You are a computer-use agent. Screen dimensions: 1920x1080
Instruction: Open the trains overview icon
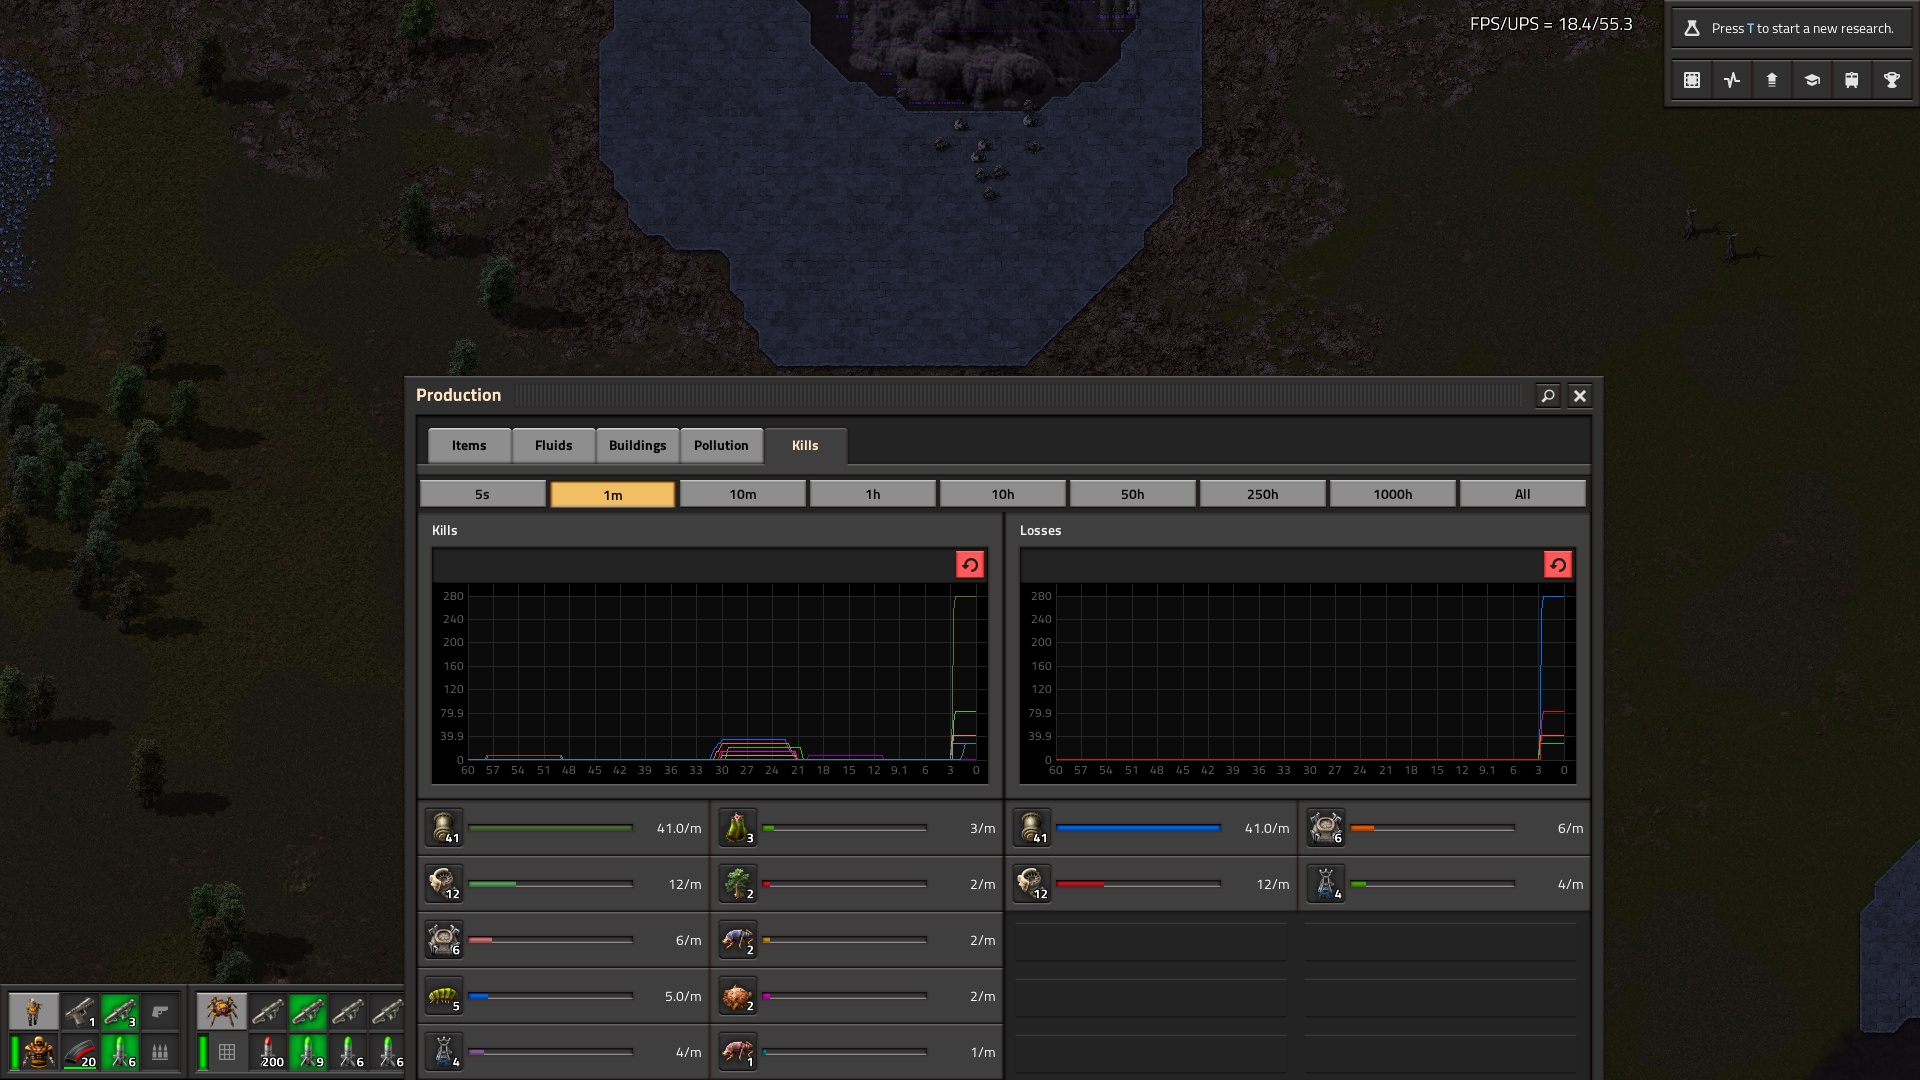click(1852, 80)
